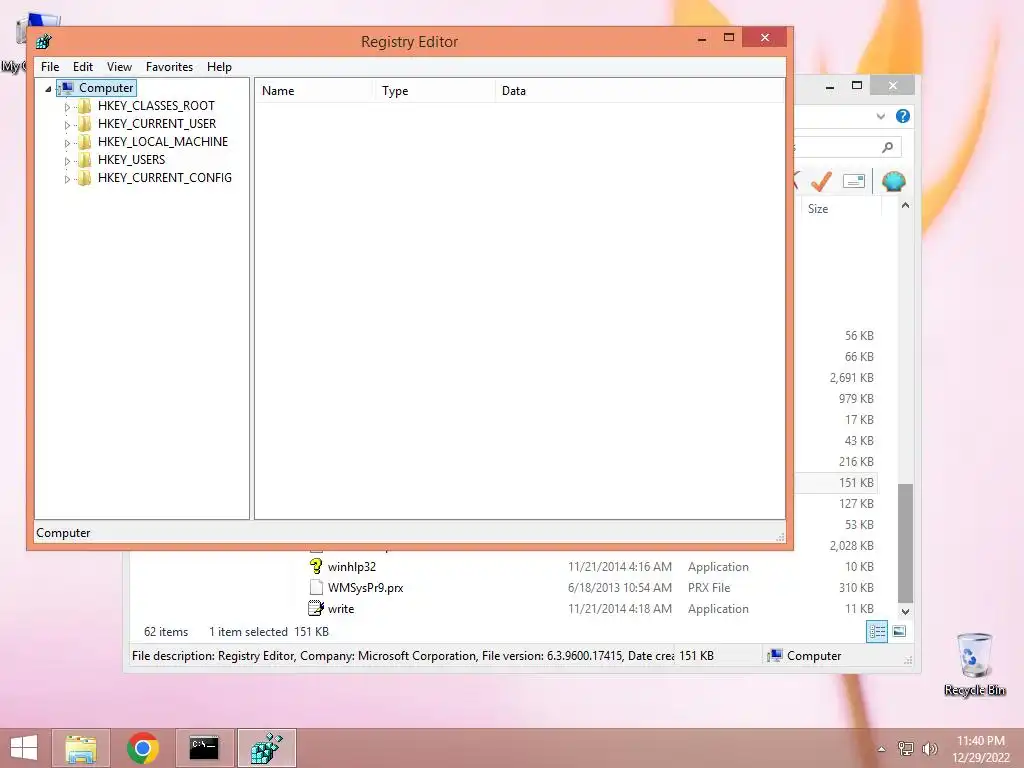Image resolution: width=1024 pixels, height=768 pixels.
Task: Click the PRX File type cell
Action: (709, 588)
